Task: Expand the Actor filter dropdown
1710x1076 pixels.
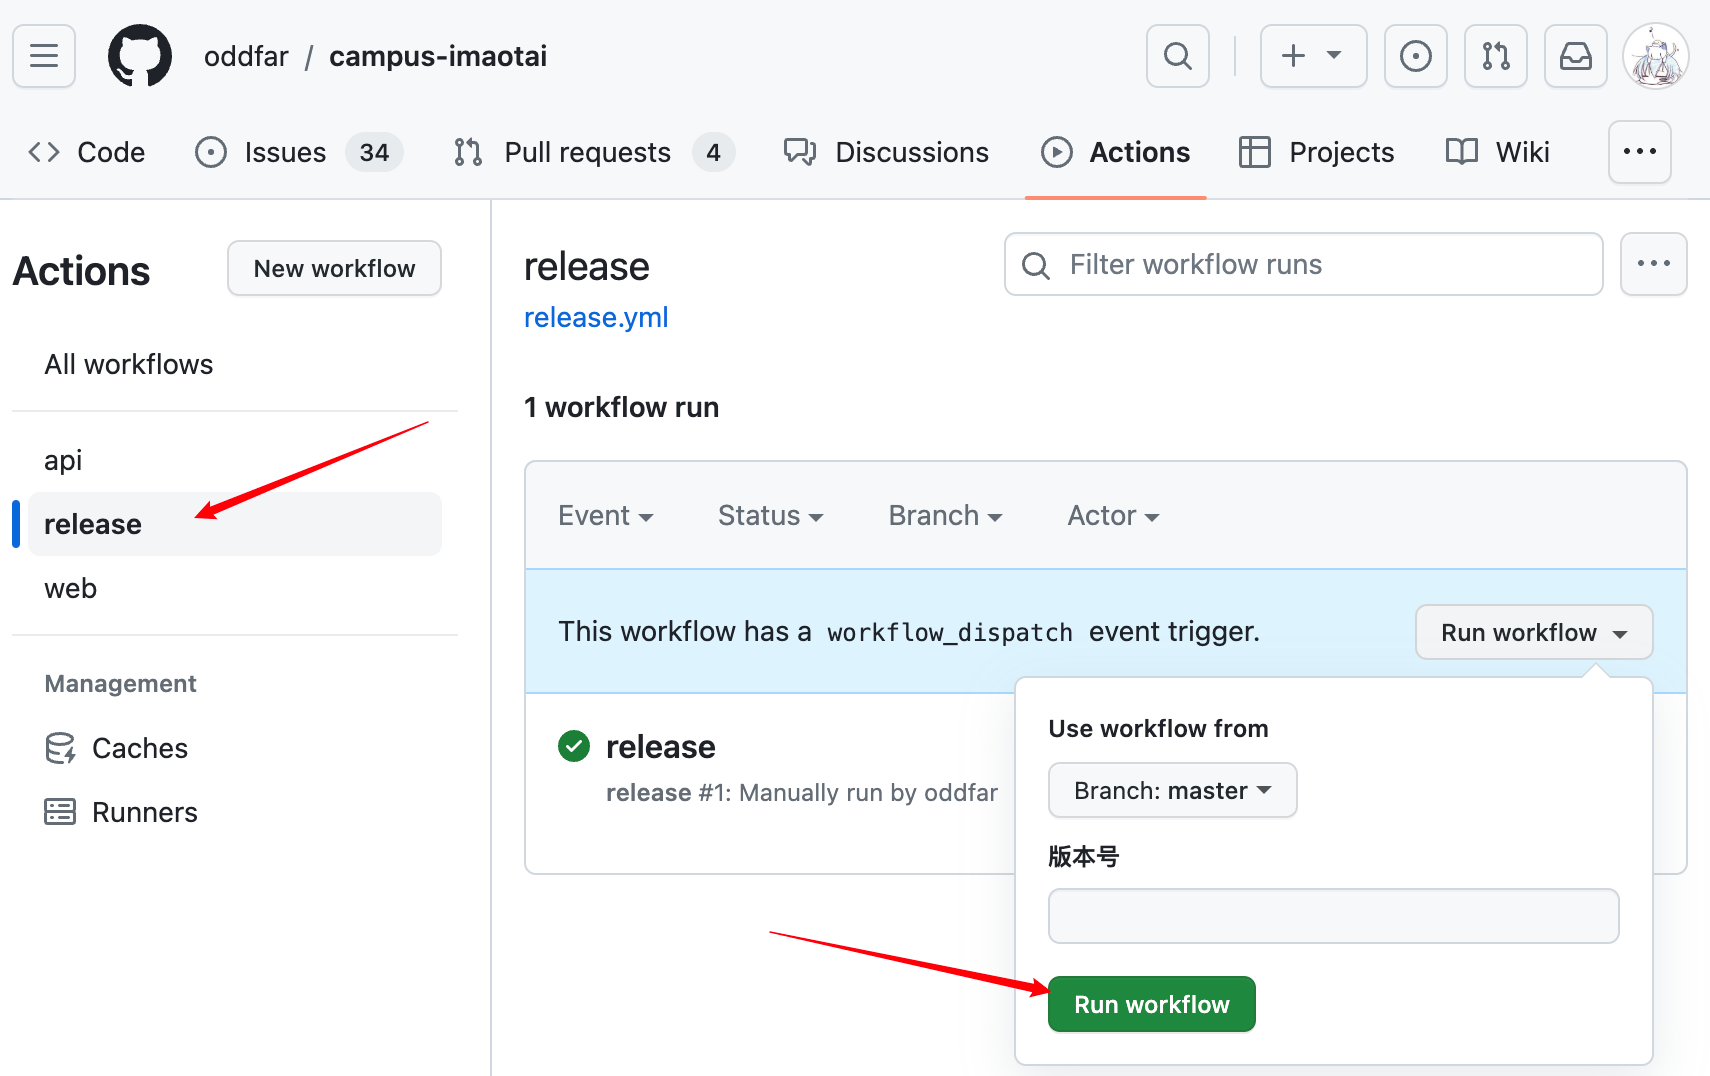Action: [1112, 516]
